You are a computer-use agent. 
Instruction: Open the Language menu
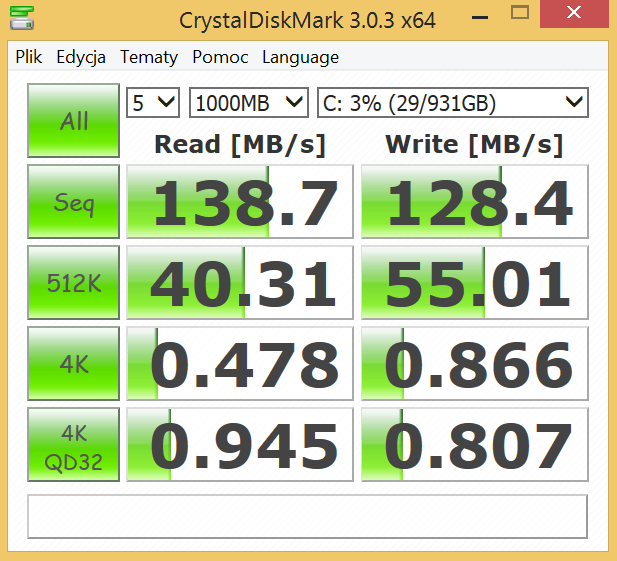[301, 57]
